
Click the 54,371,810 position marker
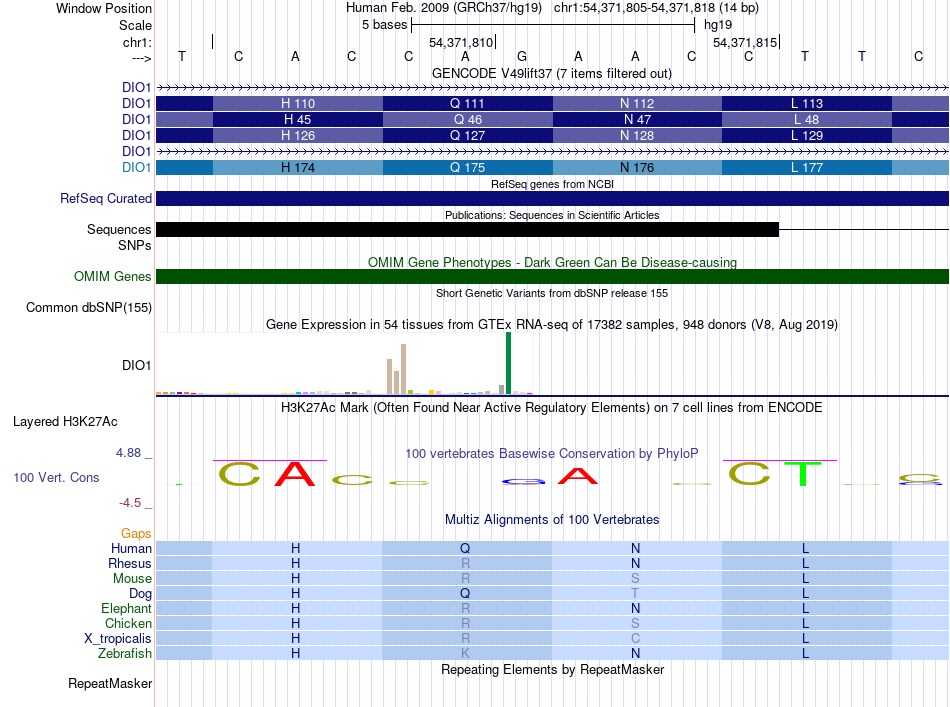coord(461,42)
